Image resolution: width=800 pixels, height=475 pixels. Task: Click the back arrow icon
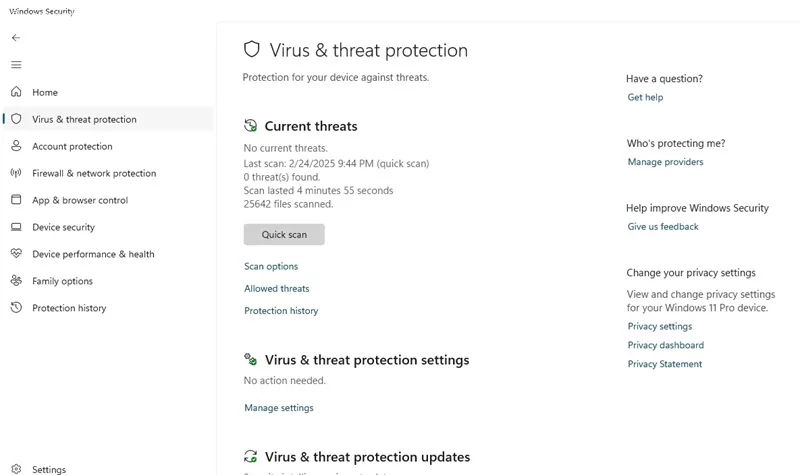tap(16, 38)
